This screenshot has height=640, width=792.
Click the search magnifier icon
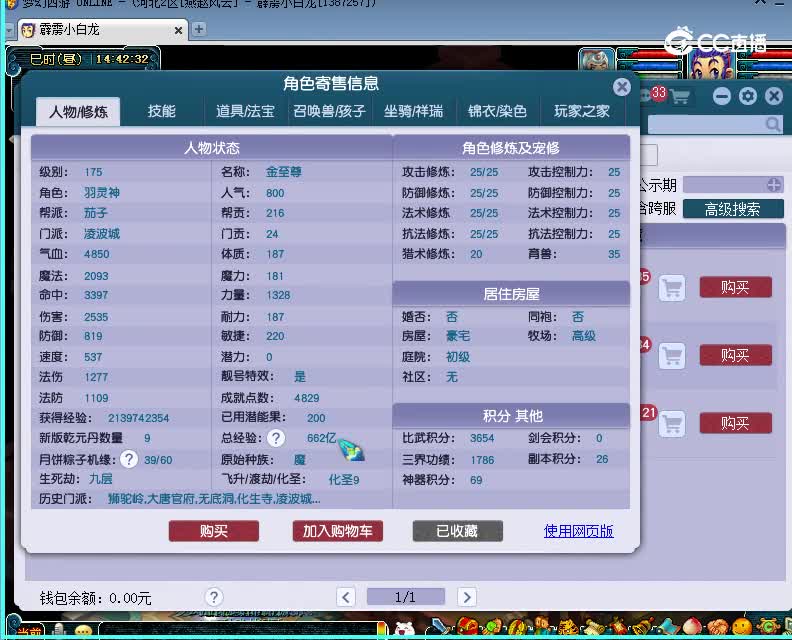coord(773,124)
